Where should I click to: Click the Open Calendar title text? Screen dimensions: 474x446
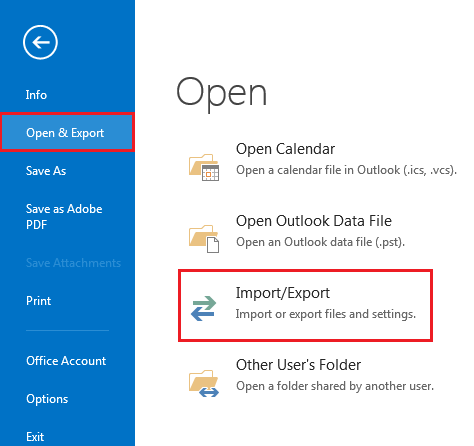tap(285, 149)
